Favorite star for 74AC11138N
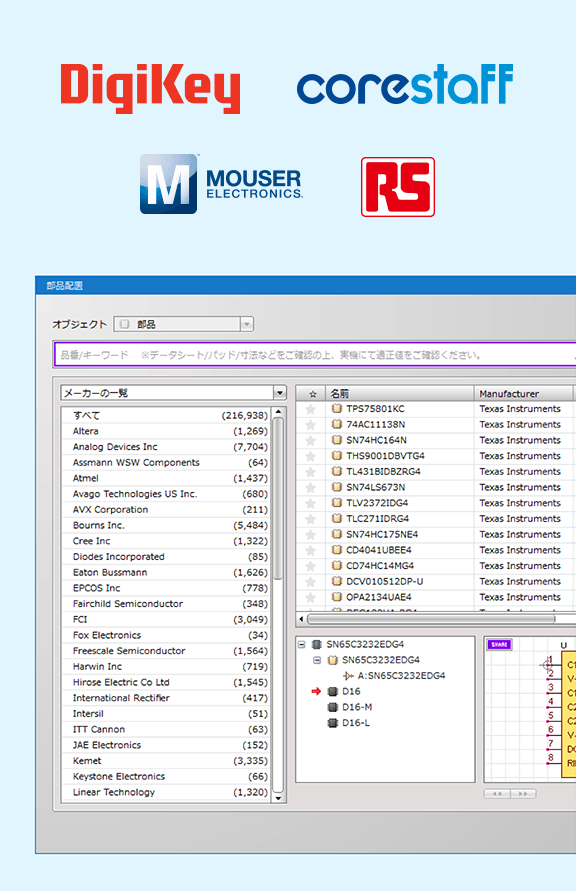This screenshot has width=576, height=891. (311, 425)
